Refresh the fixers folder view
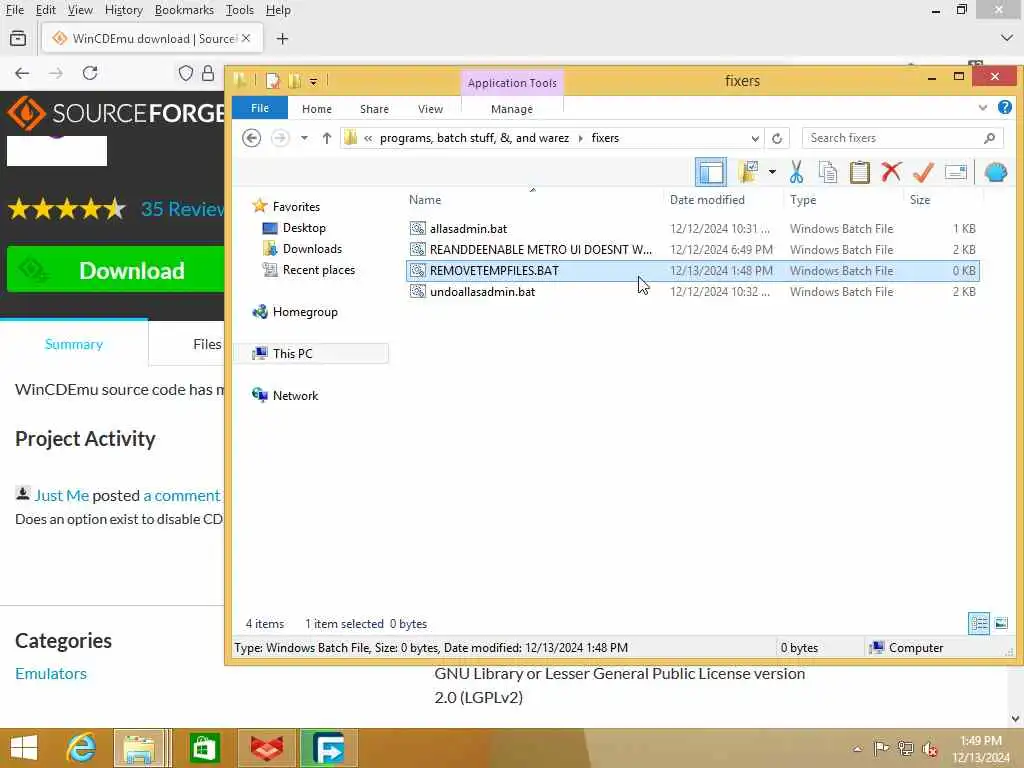This screenshot has height=768, width=1024. pyautogui.click(x=776, y=138)
